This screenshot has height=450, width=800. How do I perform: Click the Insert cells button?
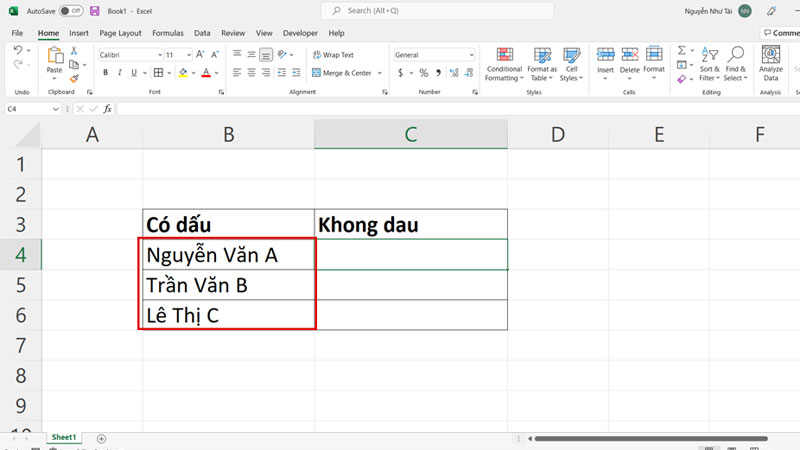[605, 64]
